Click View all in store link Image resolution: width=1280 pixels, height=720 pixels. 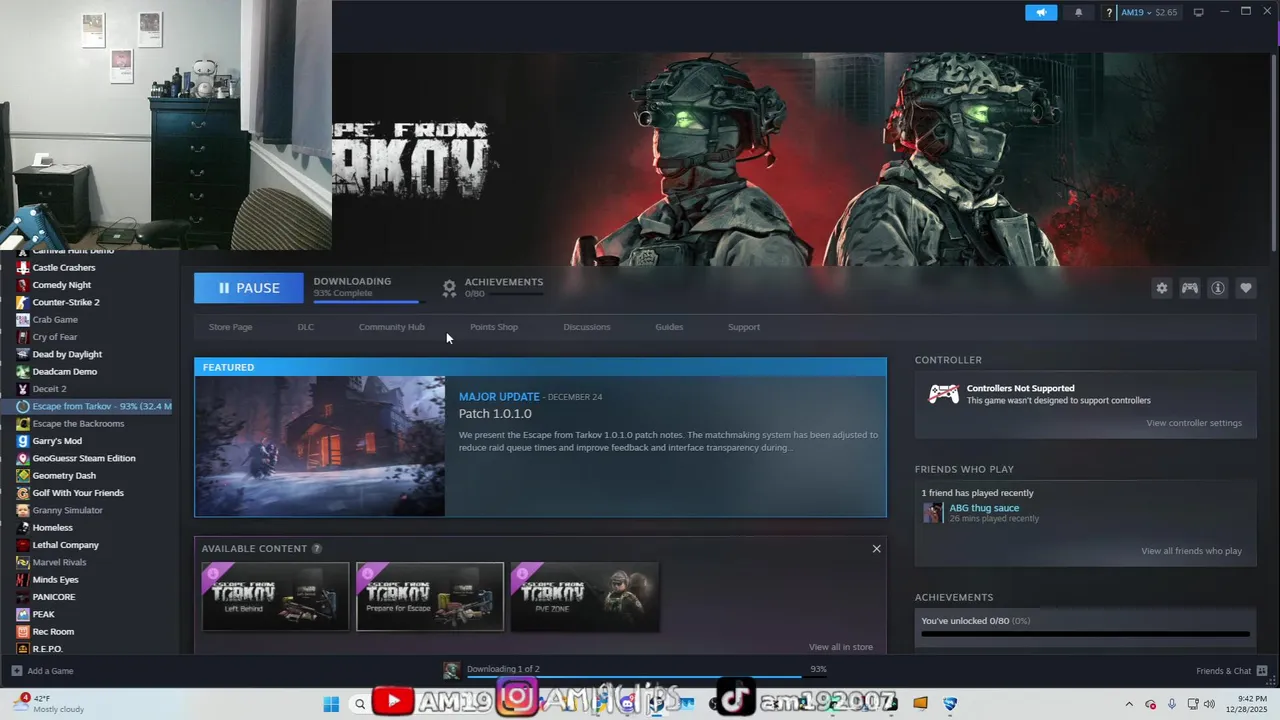pos(841,647)
